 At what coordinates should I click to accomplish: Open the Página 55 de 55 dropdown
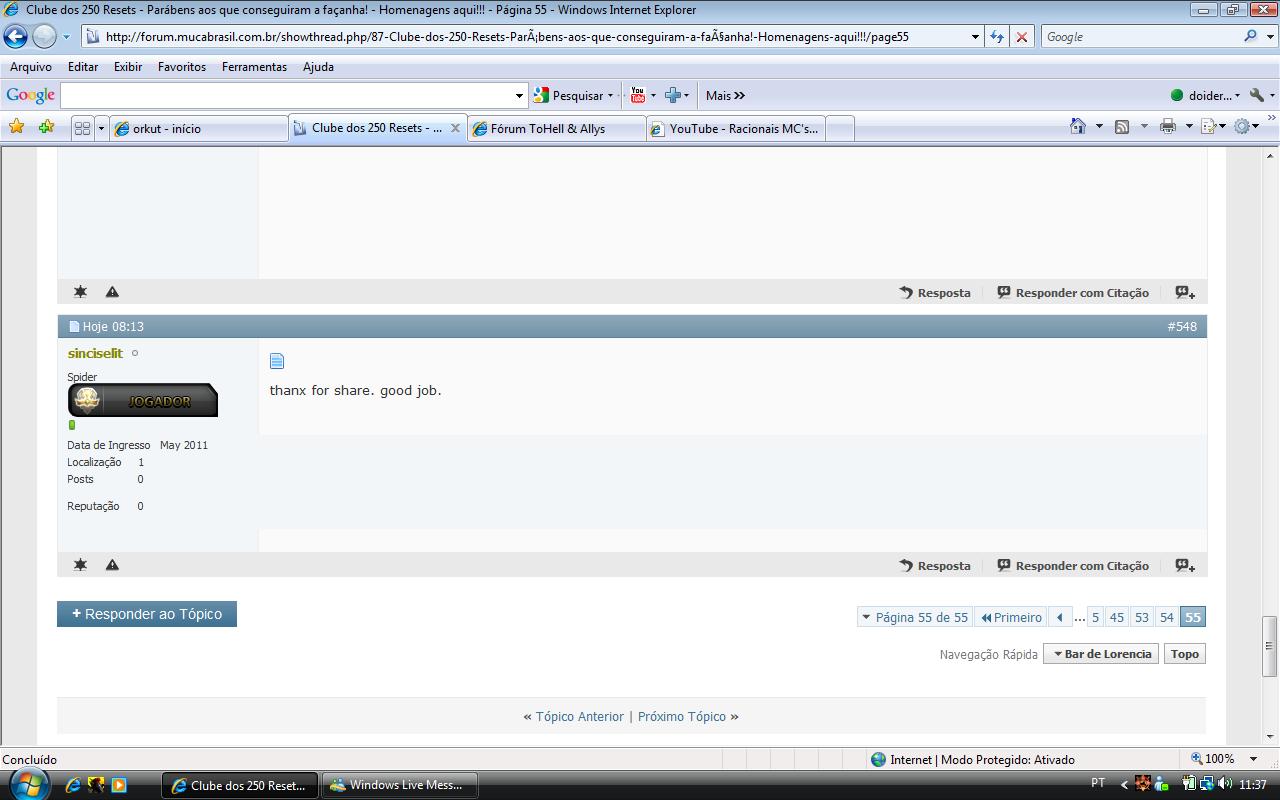pyautogui.click(x=914, y=617)
